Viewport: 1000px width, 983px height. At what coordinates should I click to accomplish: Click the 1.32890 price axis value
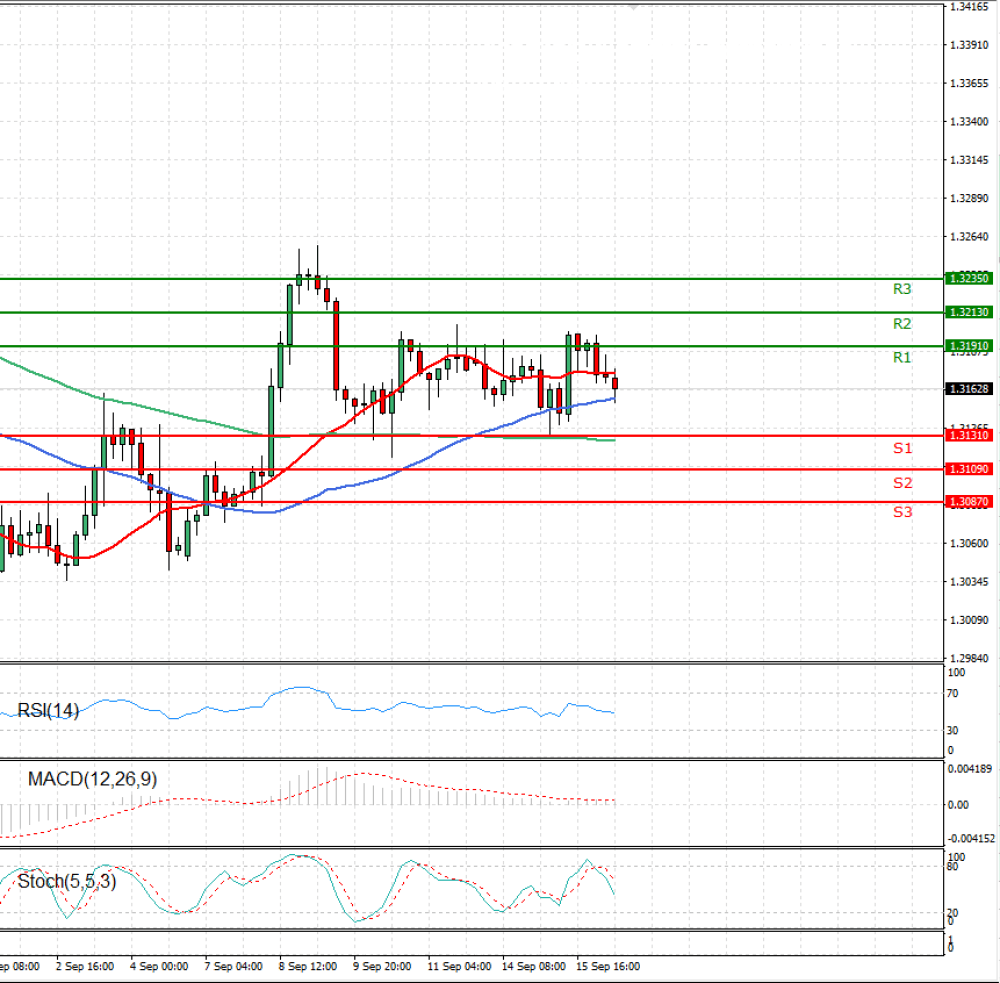969,198
